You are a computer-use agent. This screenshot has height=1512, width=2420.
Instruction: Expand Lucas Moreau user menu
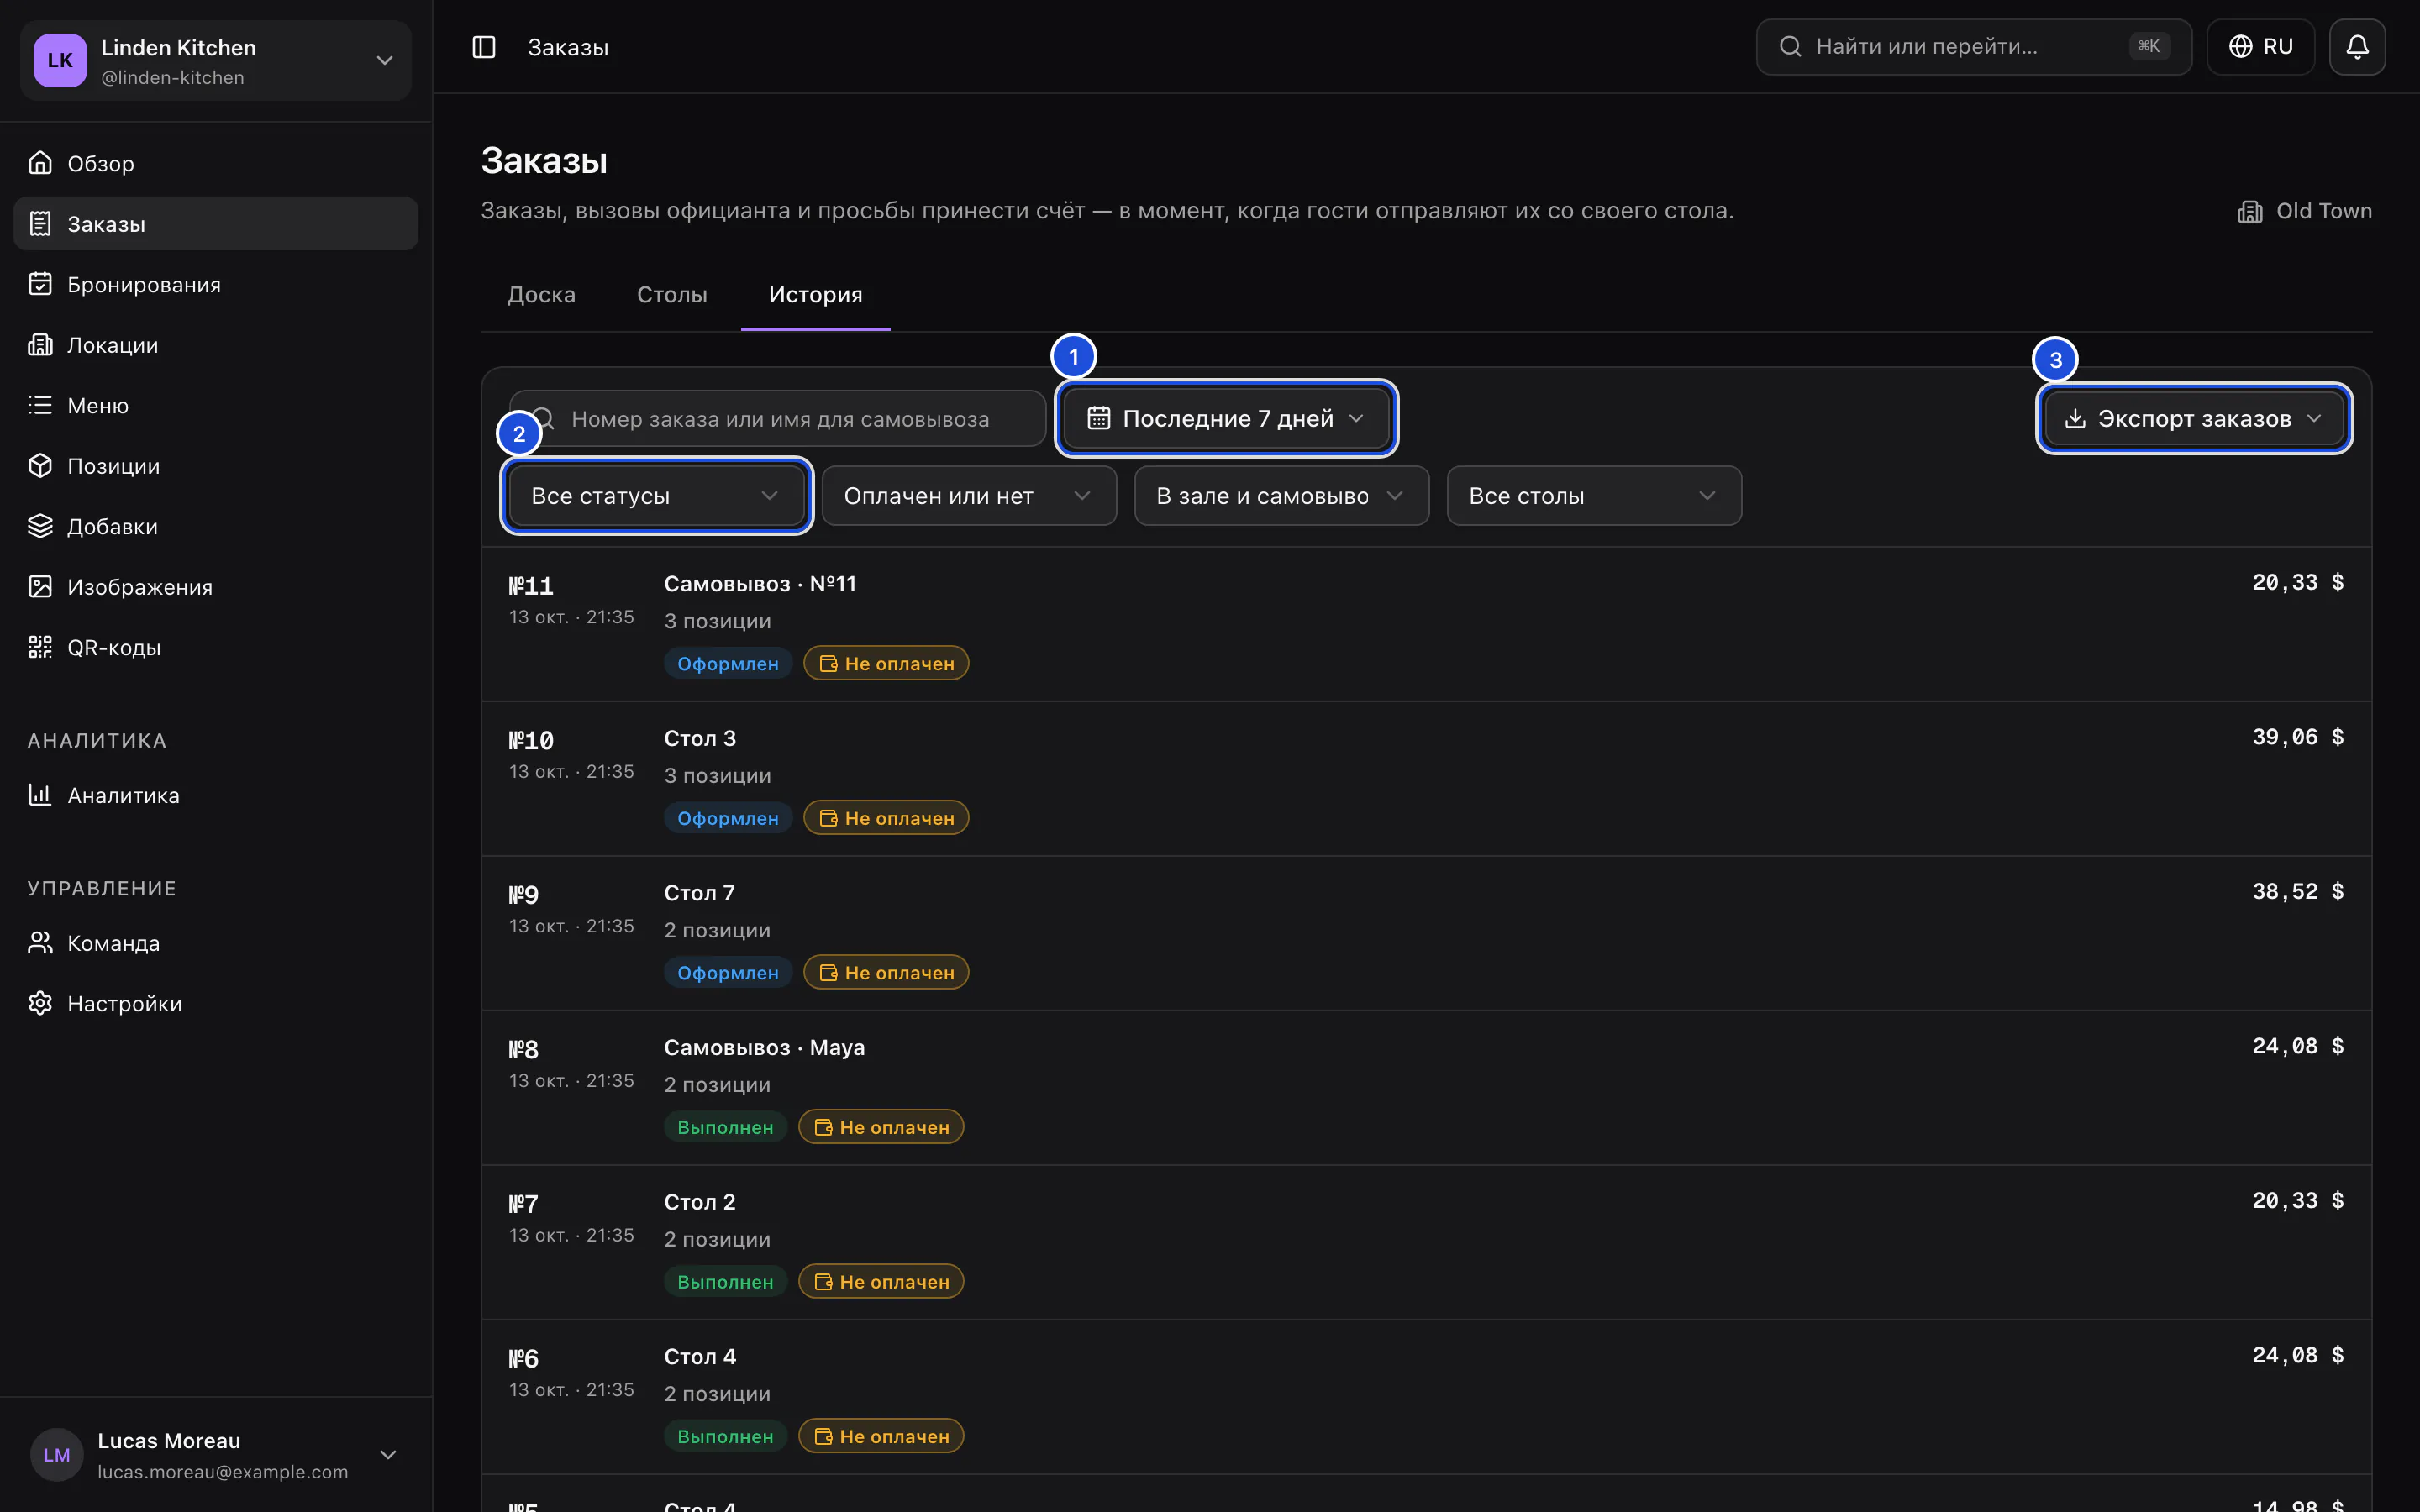coord(215,1455)
